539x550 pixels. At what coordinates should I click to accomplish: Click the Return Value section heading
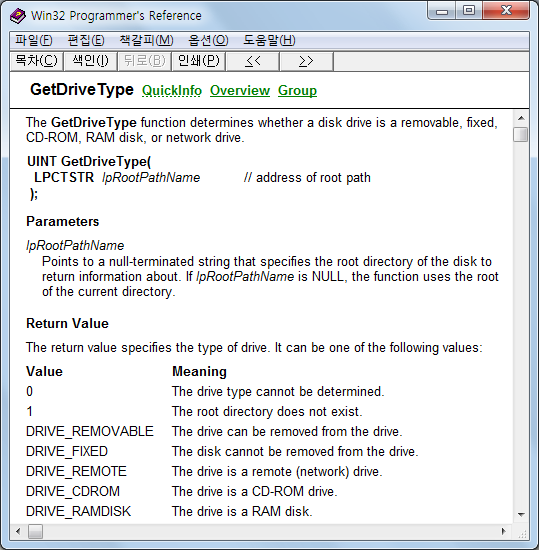coord(68,323)
